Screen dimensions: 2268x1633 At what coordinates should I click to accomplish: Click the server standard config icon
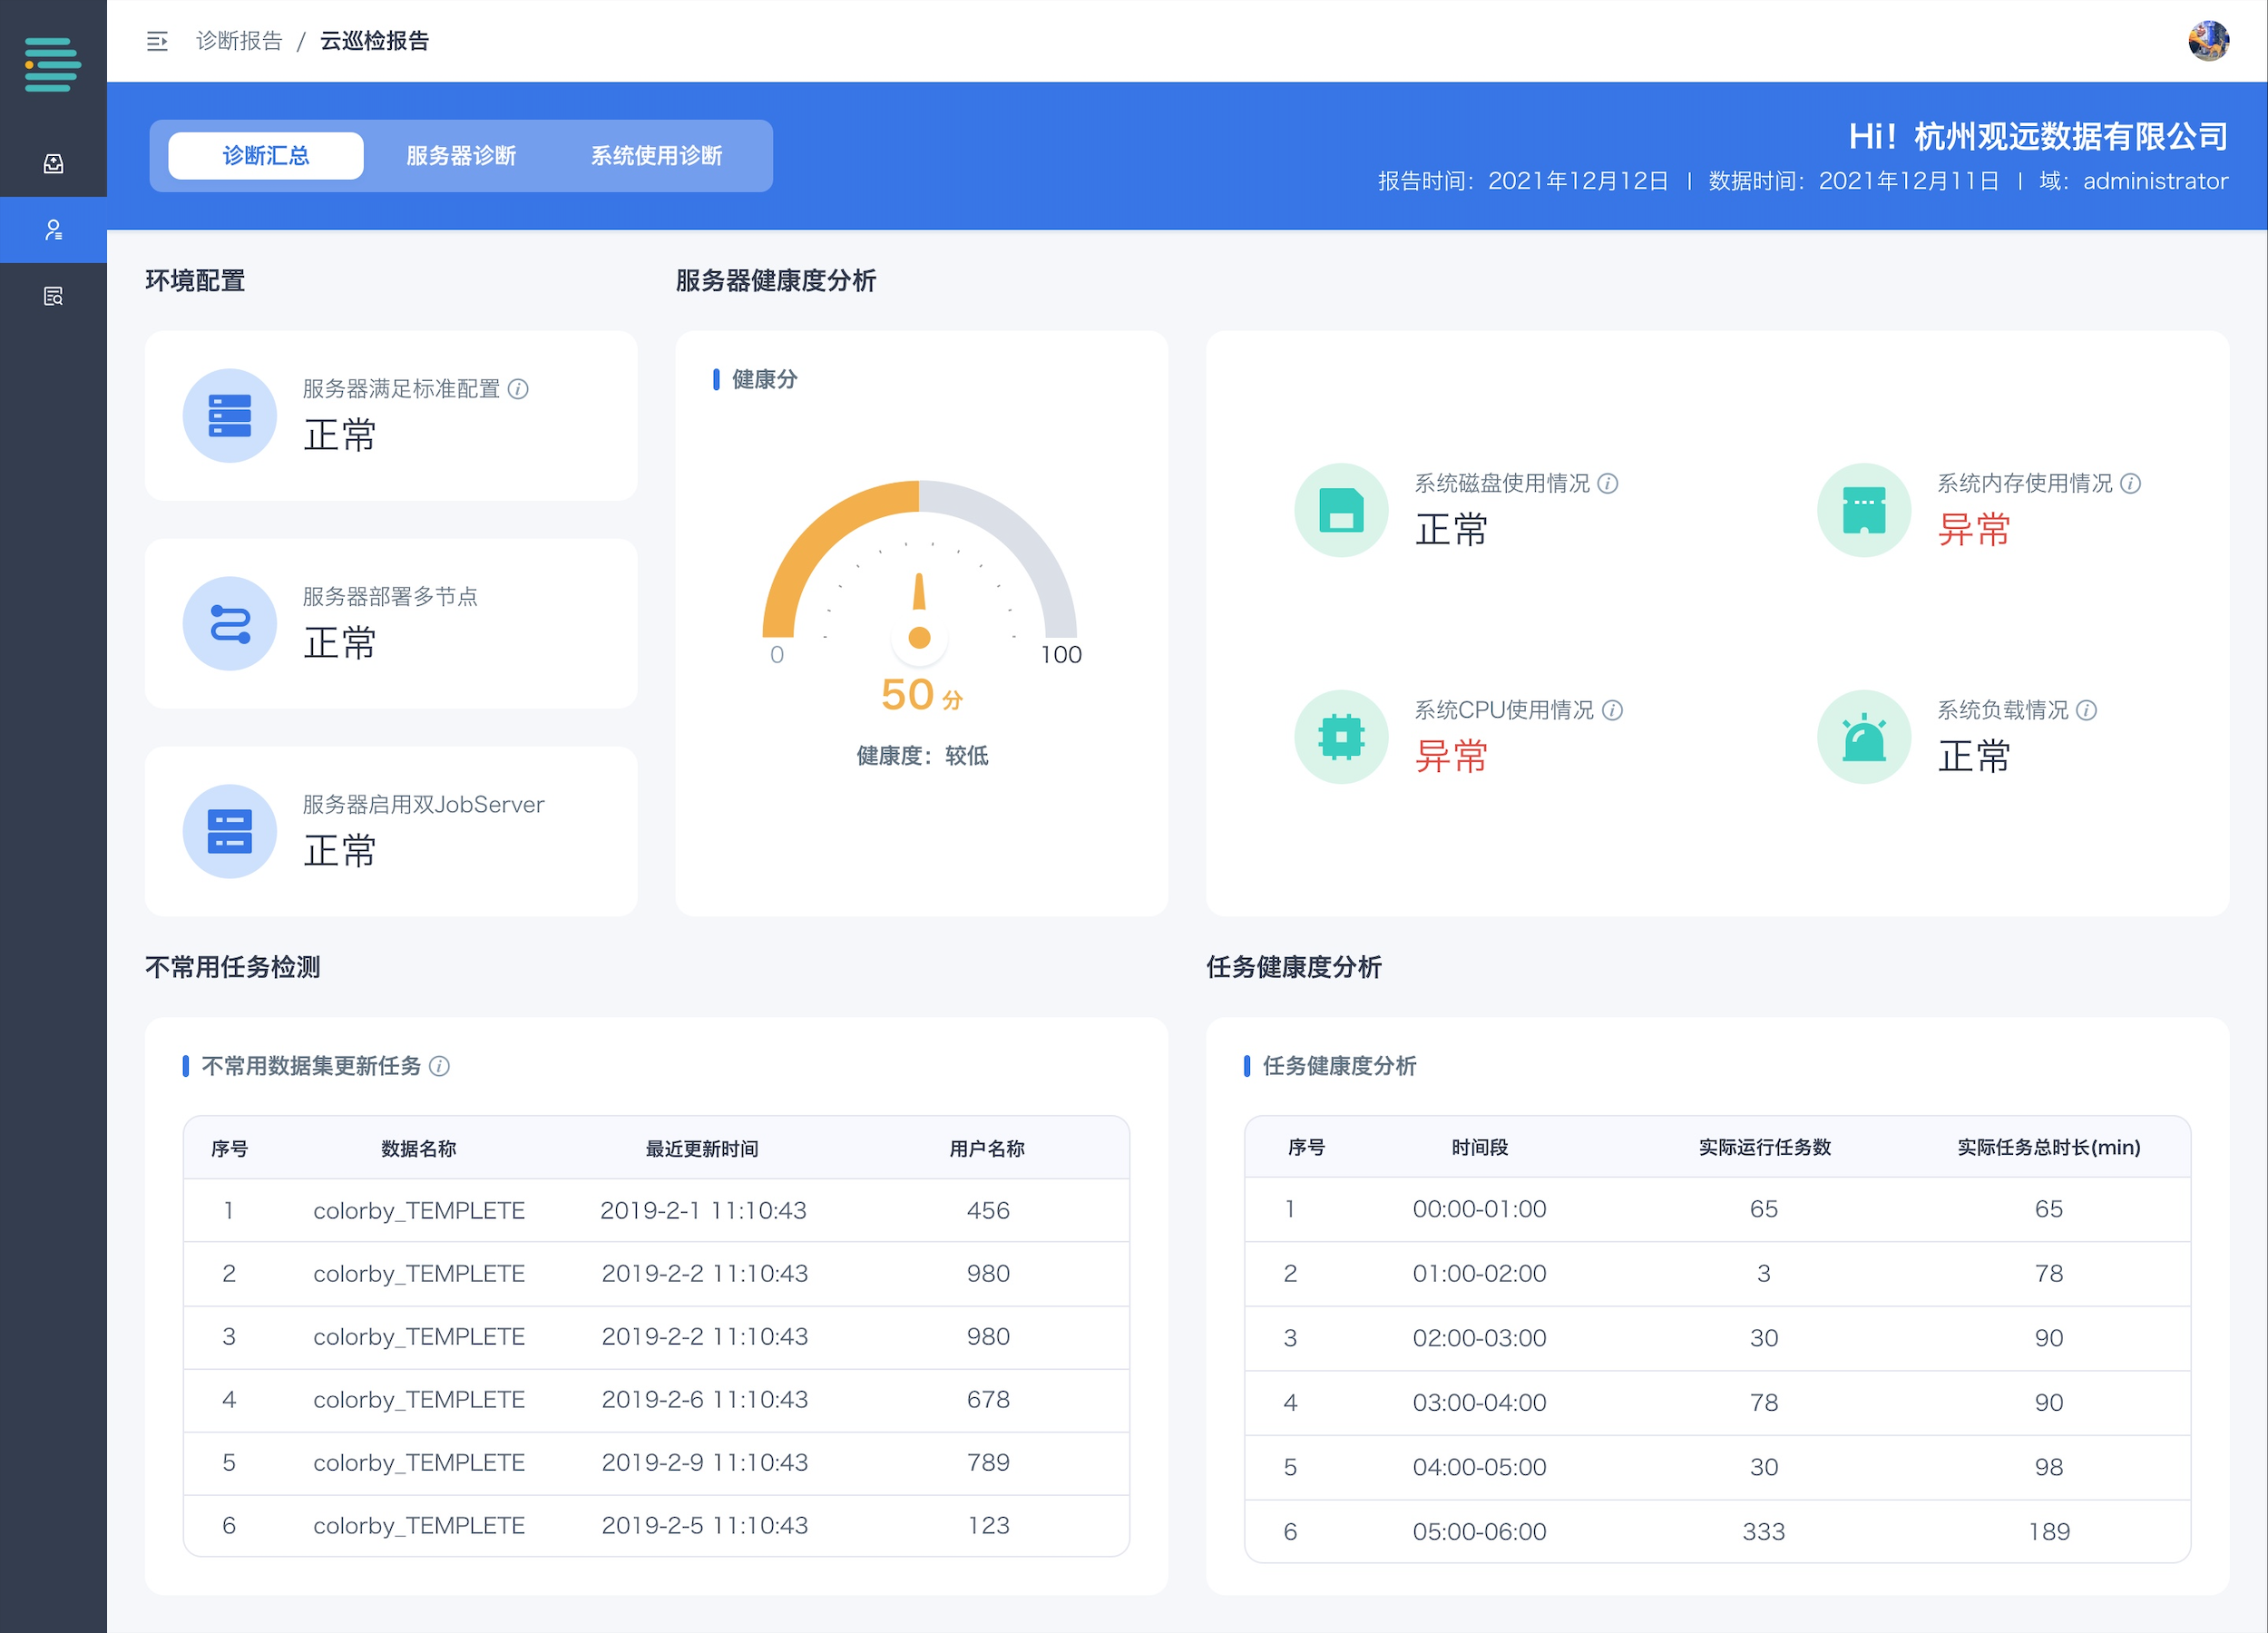230,416
